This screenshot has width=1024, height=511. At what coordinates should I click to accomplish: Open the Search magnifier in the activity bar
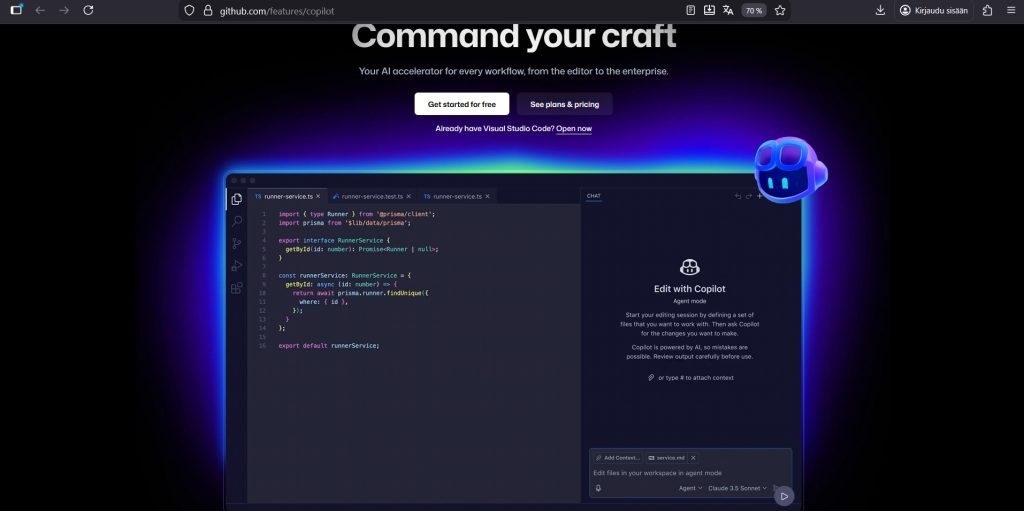point(236,221)
